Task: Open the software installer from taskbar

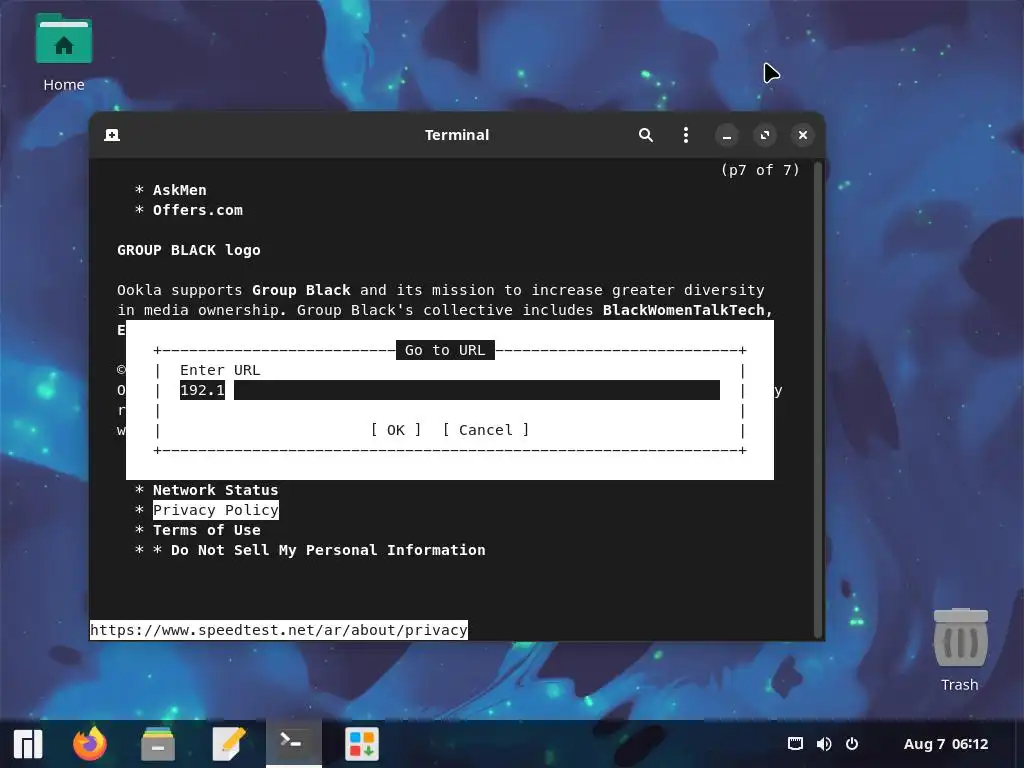Action: [x=362, y=744]
